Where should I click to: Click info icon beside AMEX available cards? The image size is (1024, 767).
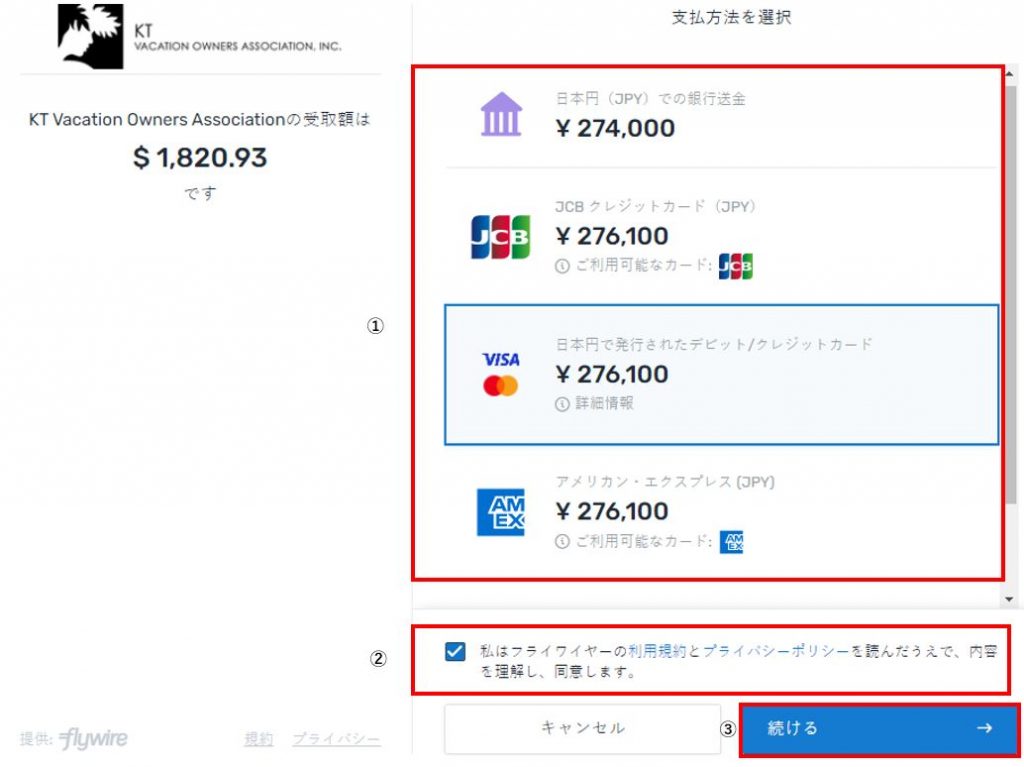[562, 542]
